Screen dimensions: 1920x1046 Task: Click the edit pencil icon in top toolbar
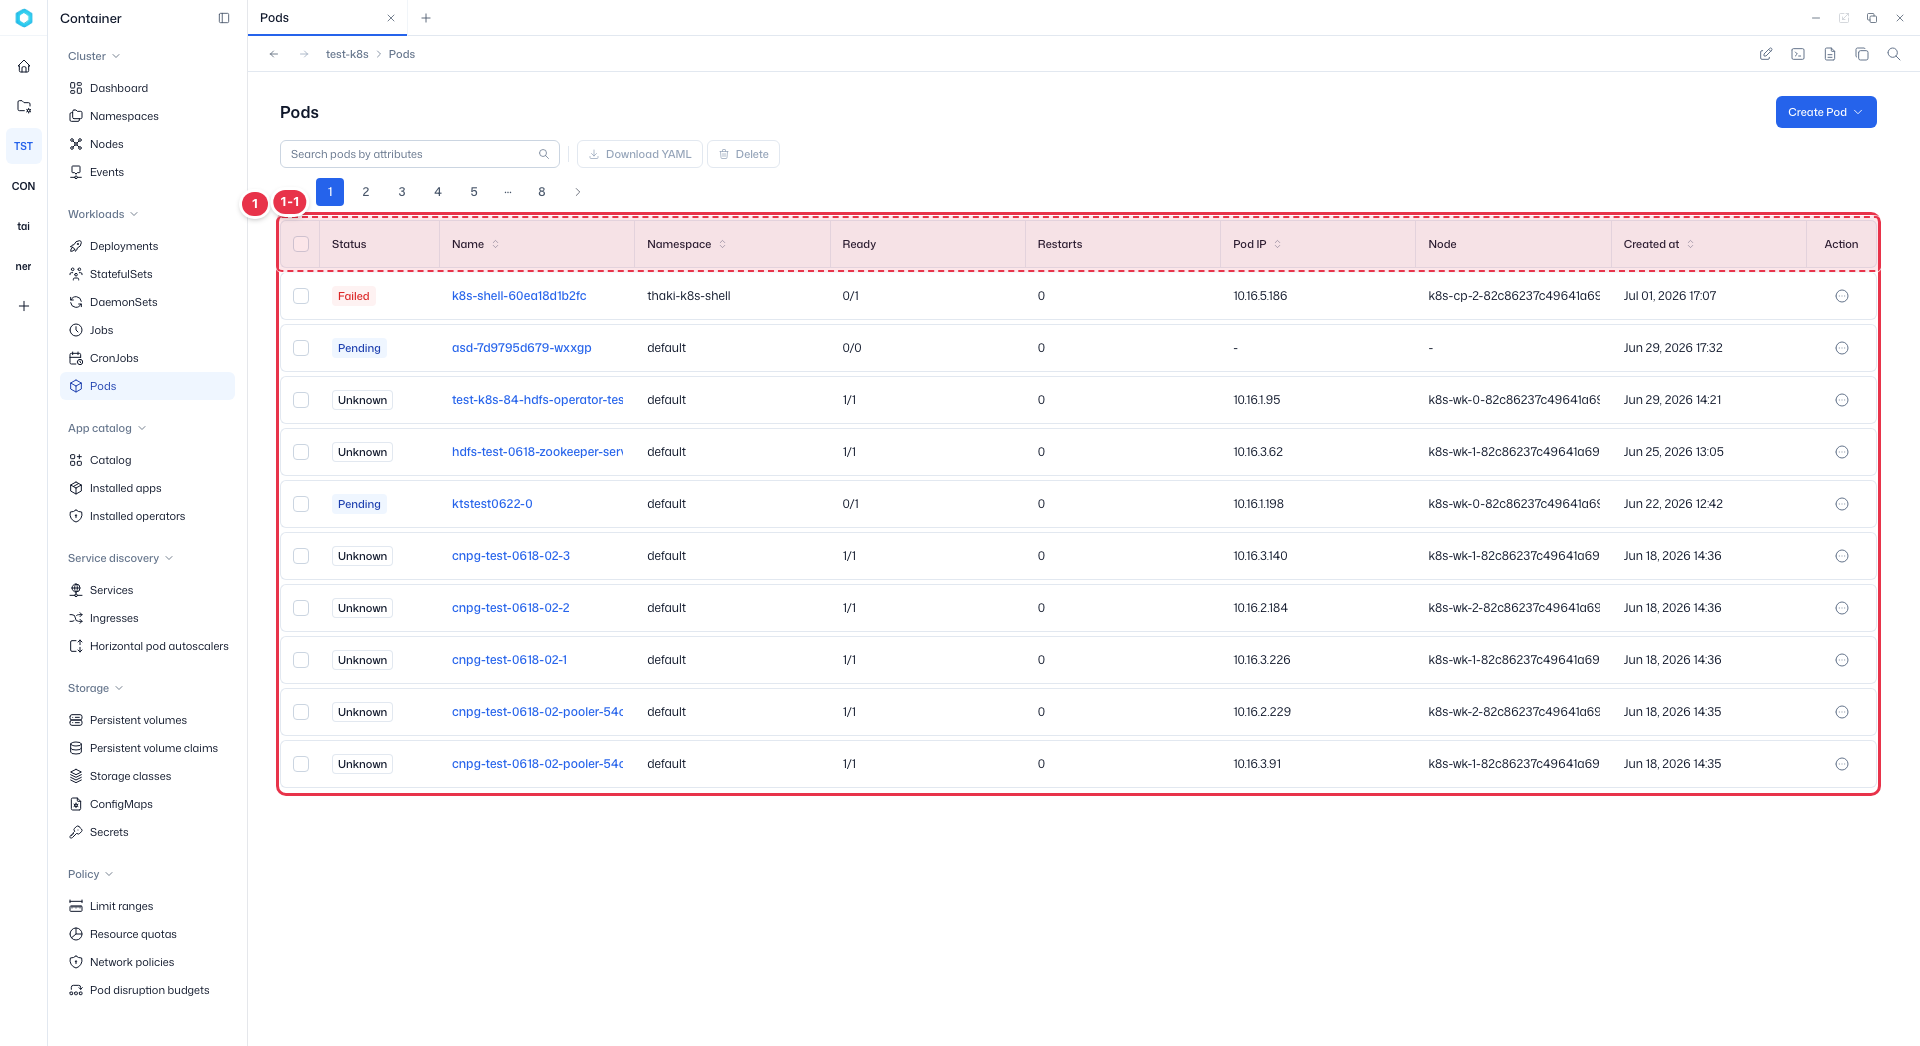pyautogui.click(x=1766, y=54)
